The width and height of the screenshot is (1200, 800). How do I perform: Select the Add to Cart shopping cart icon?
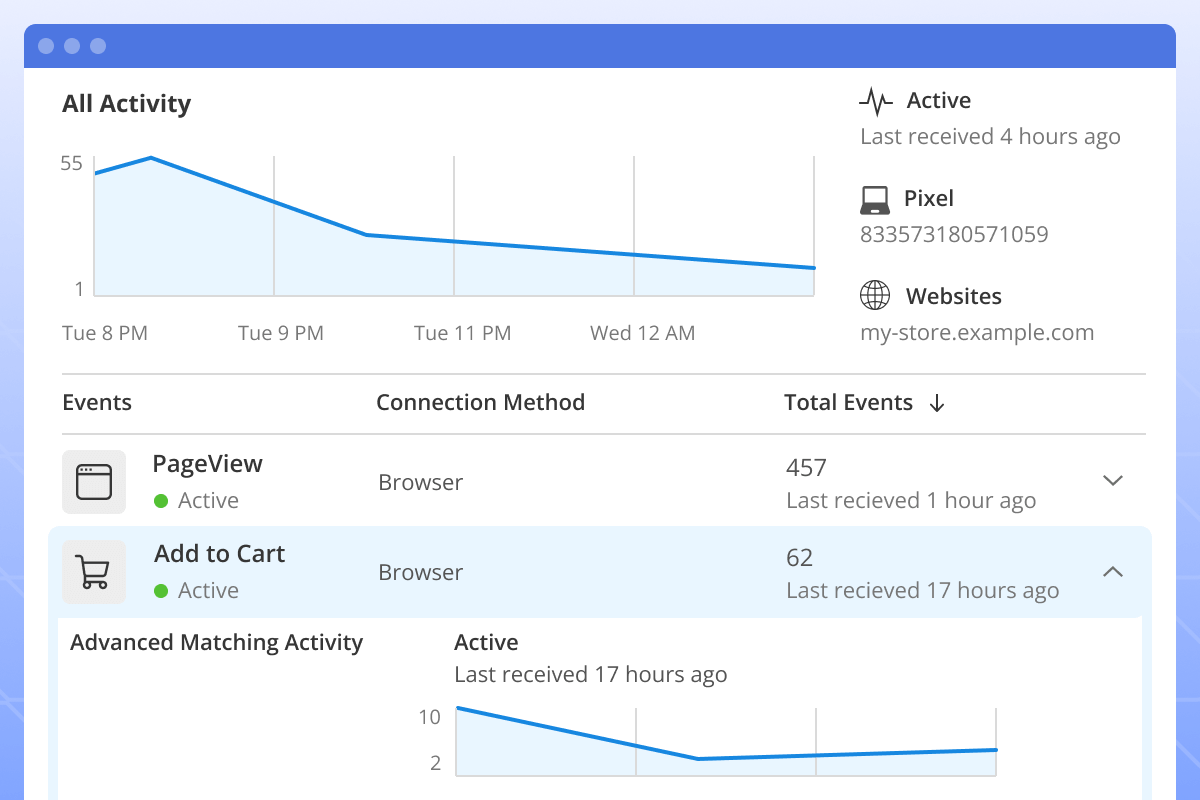click(94, 571)
